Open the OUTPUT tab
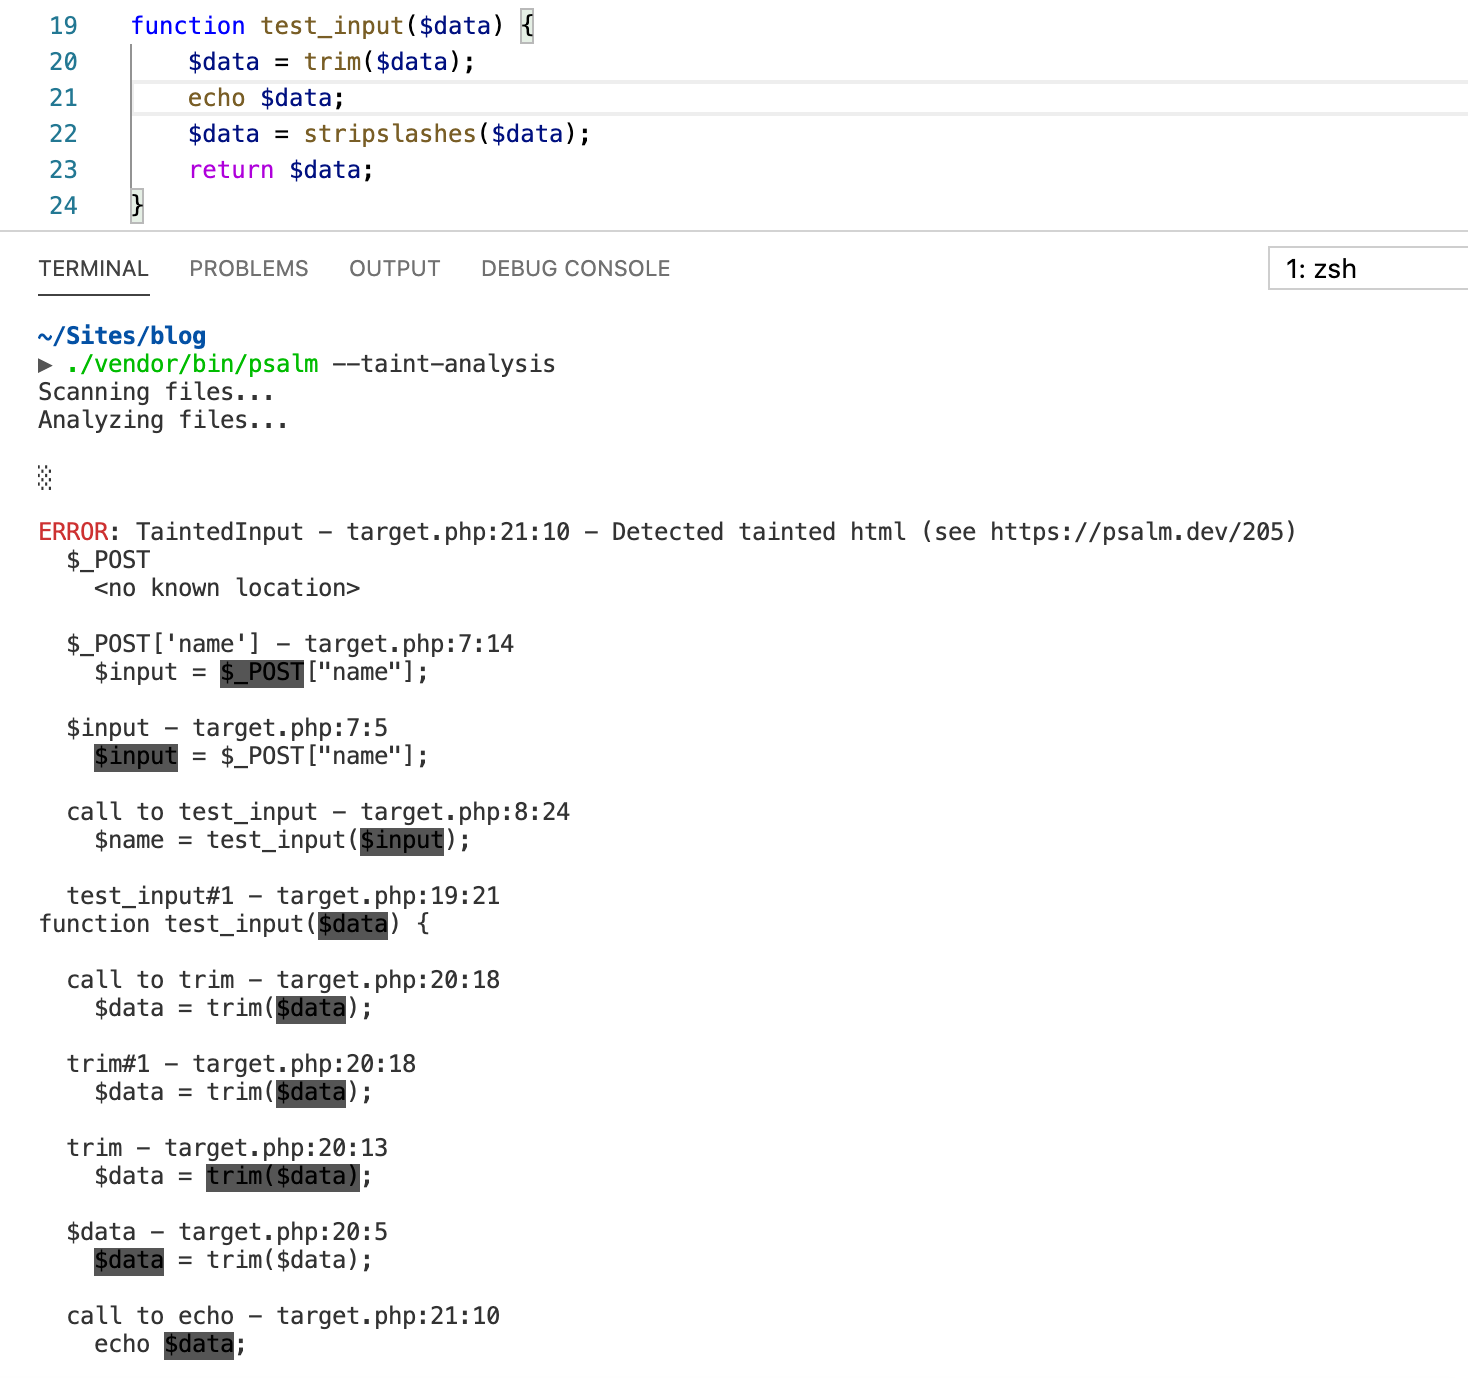This screenshot has width=1468, height=1378. coord(395,268)
